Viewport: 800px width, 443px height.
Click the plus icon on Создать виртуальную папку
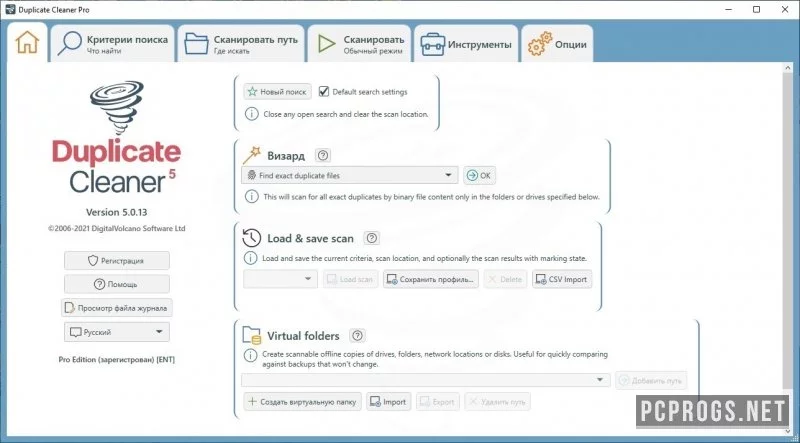click(252, 402)
